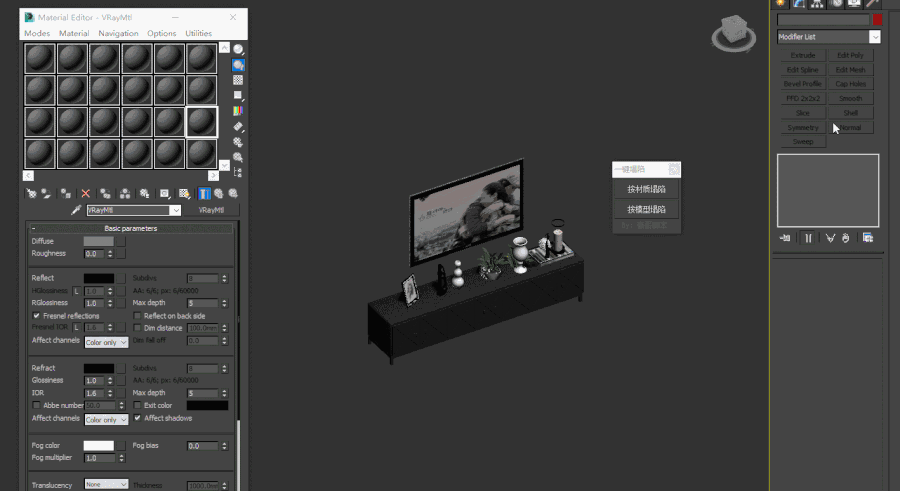
Task: Open the Material/Map Navigator icon
Action: 238,172
